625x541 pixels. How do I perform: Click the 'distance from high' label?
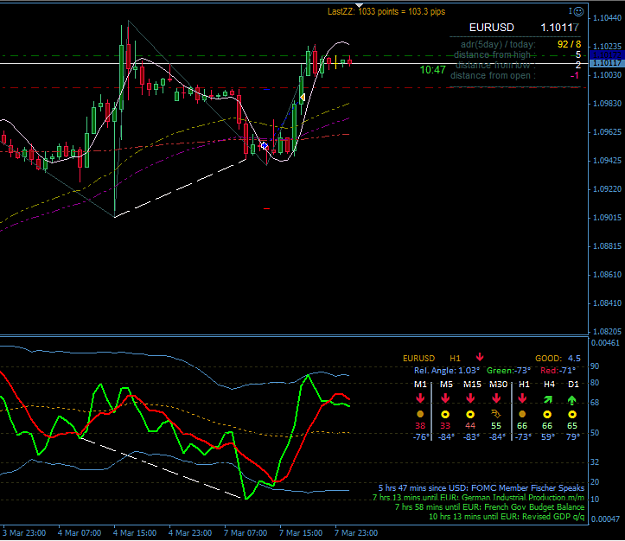click(x=493, y=55)
